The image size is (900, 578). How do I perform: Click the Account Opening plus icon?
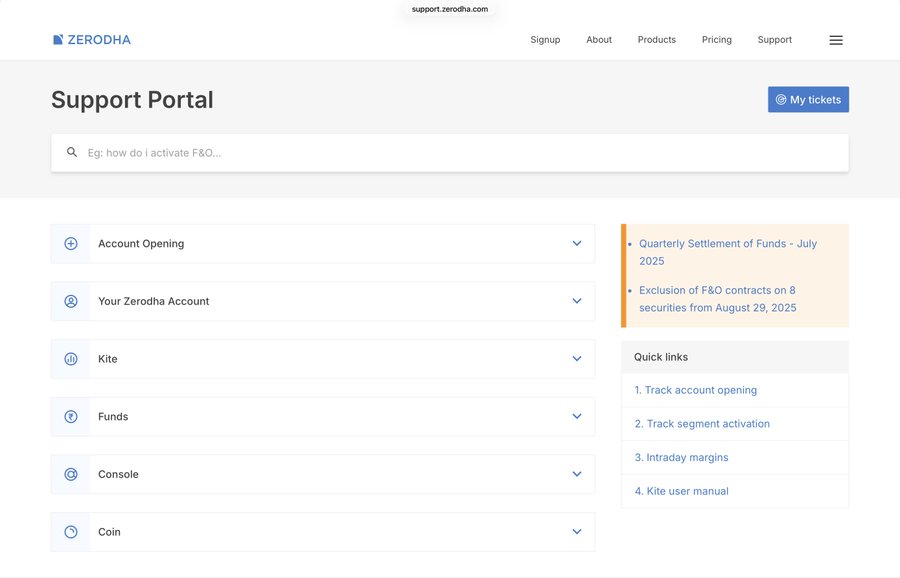(x=71, y=243)
